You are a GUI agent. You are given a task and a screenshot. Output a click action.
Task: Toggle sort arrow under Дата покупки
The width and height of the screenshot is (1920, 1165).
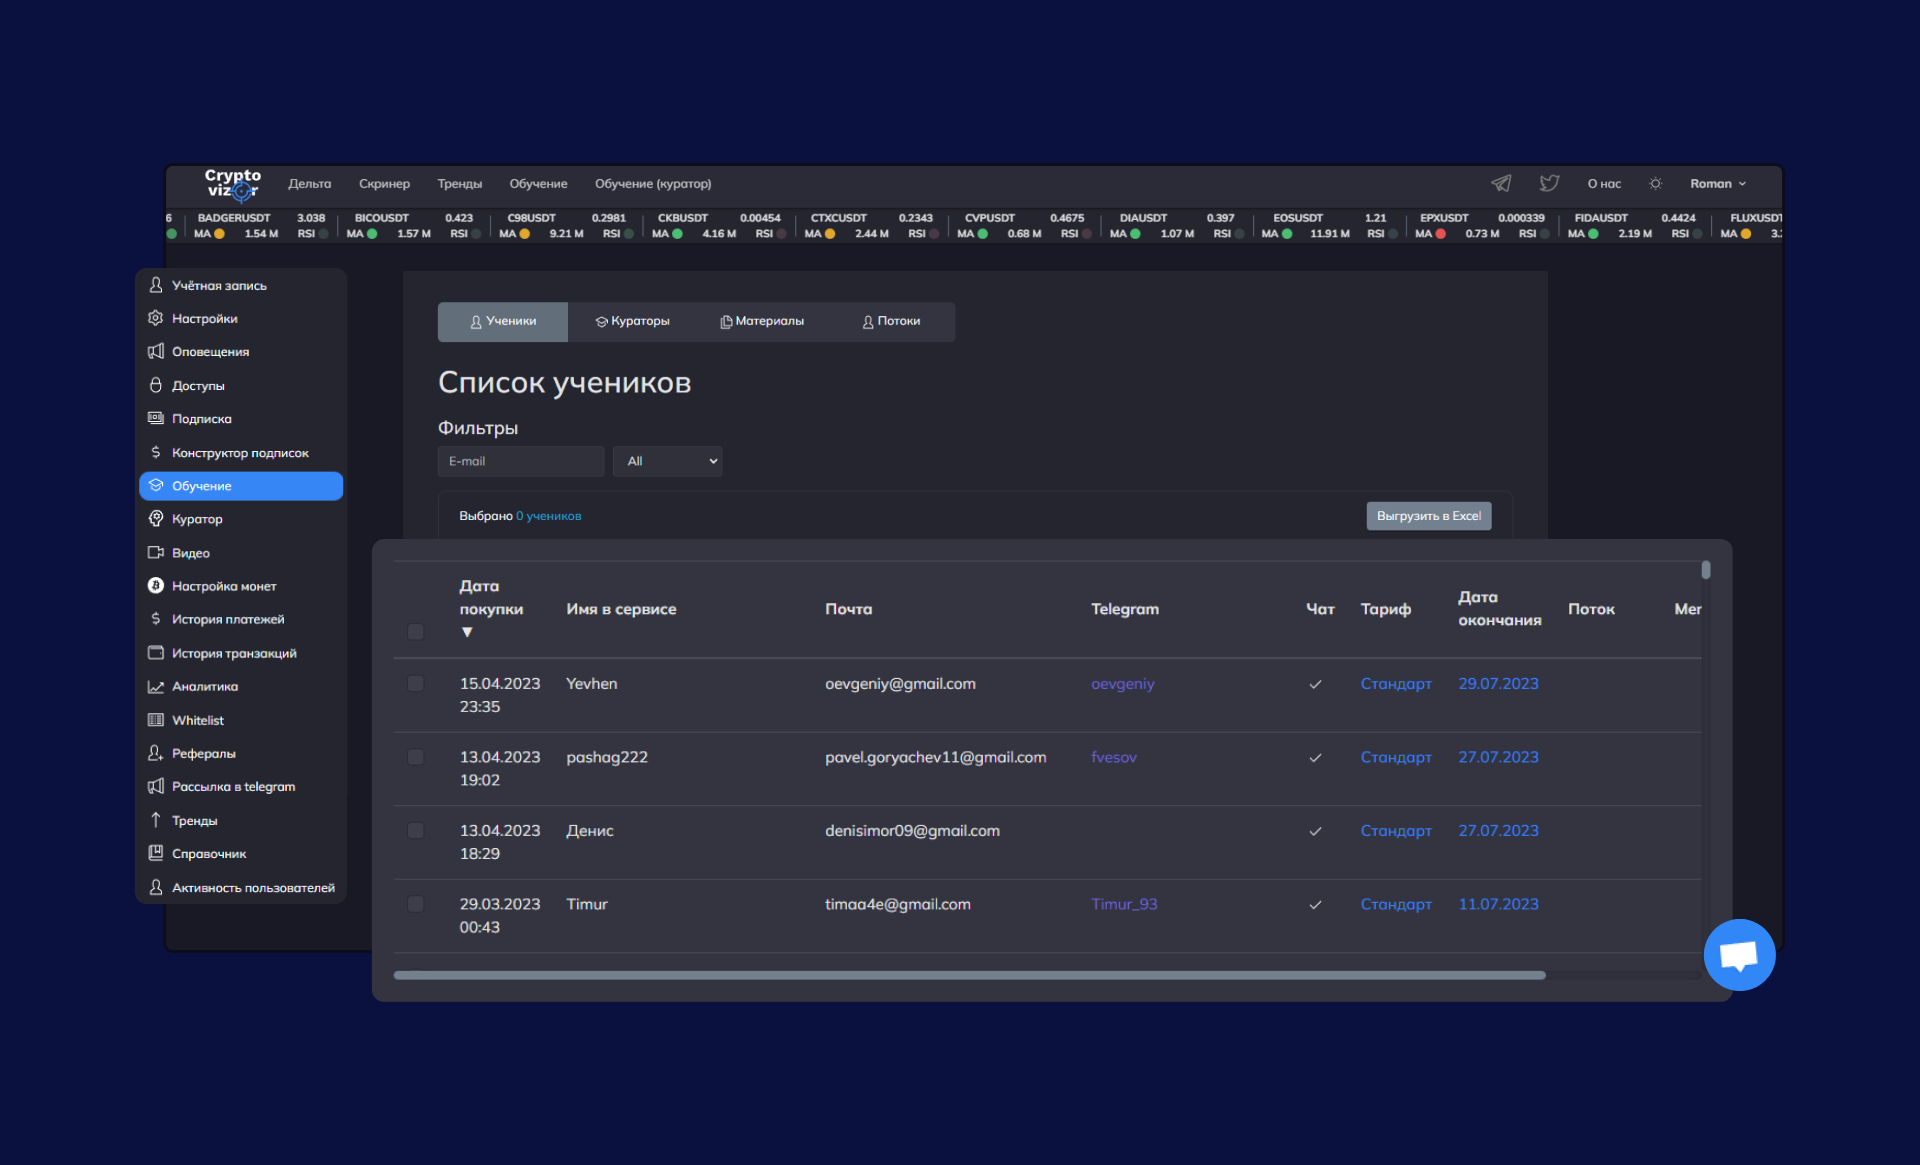tap(467, 632)
